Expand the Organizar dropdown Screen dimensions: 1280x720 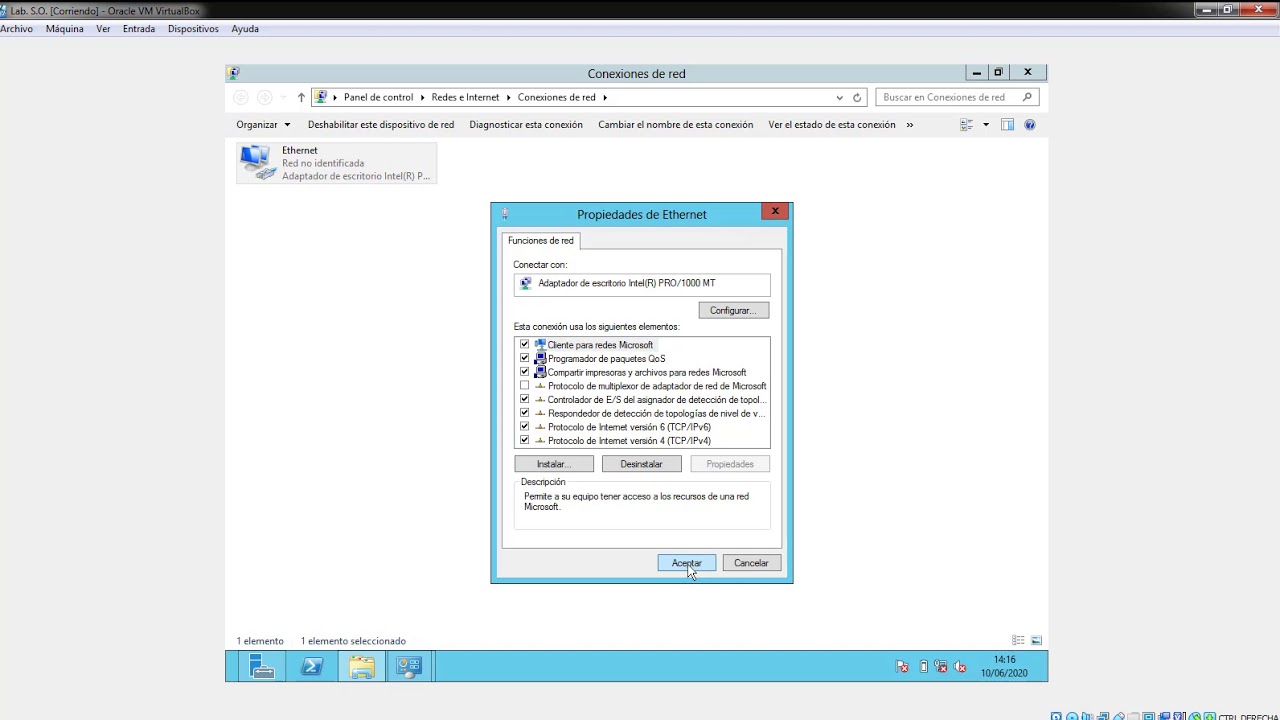coord(263,125)
